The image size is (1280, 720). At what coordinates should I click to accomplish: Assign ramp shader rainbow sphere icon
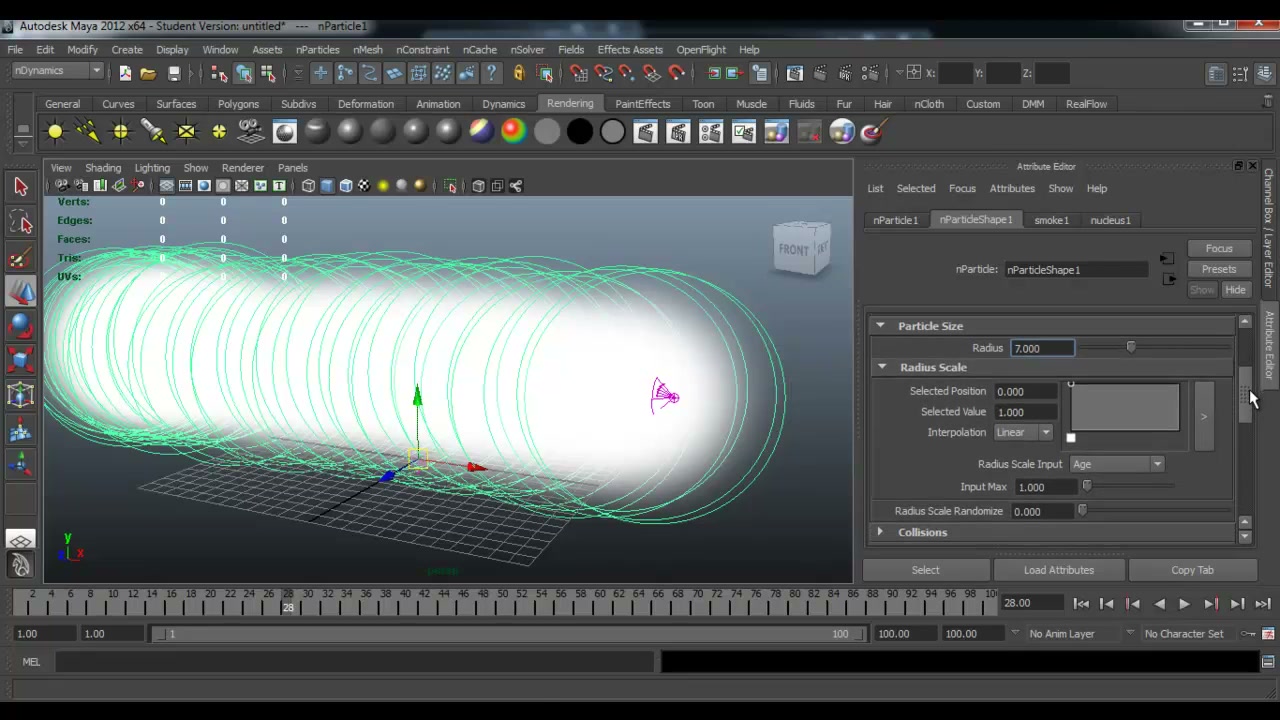[x=513, y=131]
